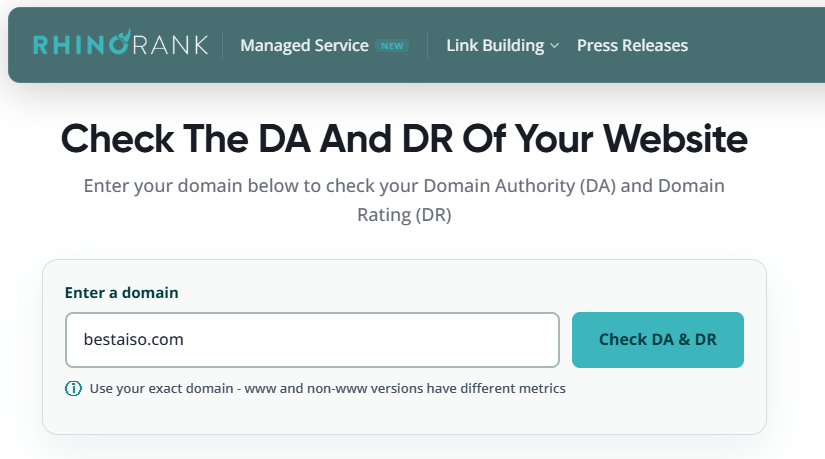Select the 'Enter a domain' label
825x459 pixels.
[122, 293]
